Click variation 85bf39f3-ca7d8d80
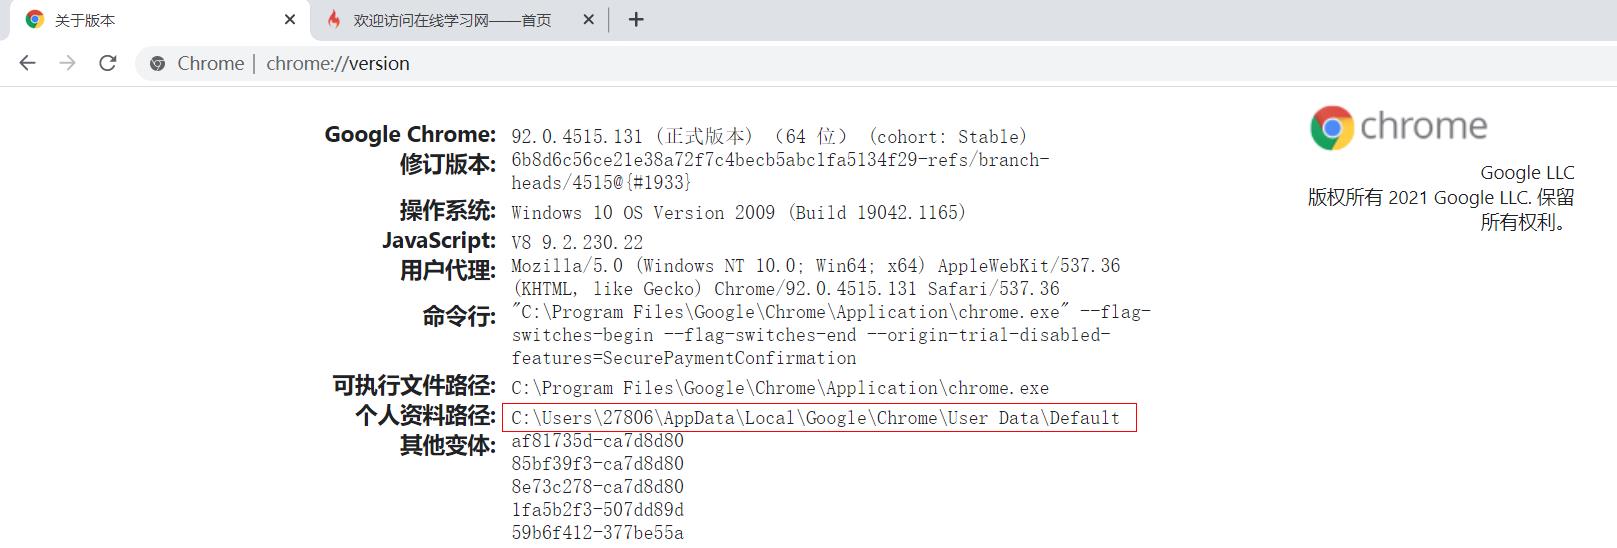The image size is (1617, 548). pos(597,464)
